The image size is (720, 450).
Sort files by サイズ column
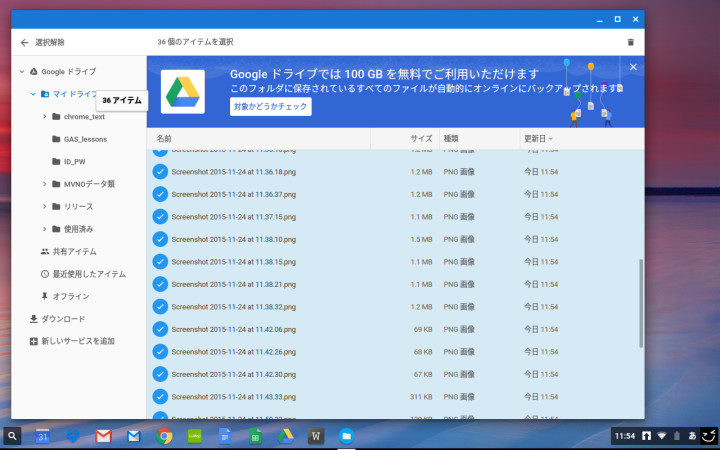point(421,139)
